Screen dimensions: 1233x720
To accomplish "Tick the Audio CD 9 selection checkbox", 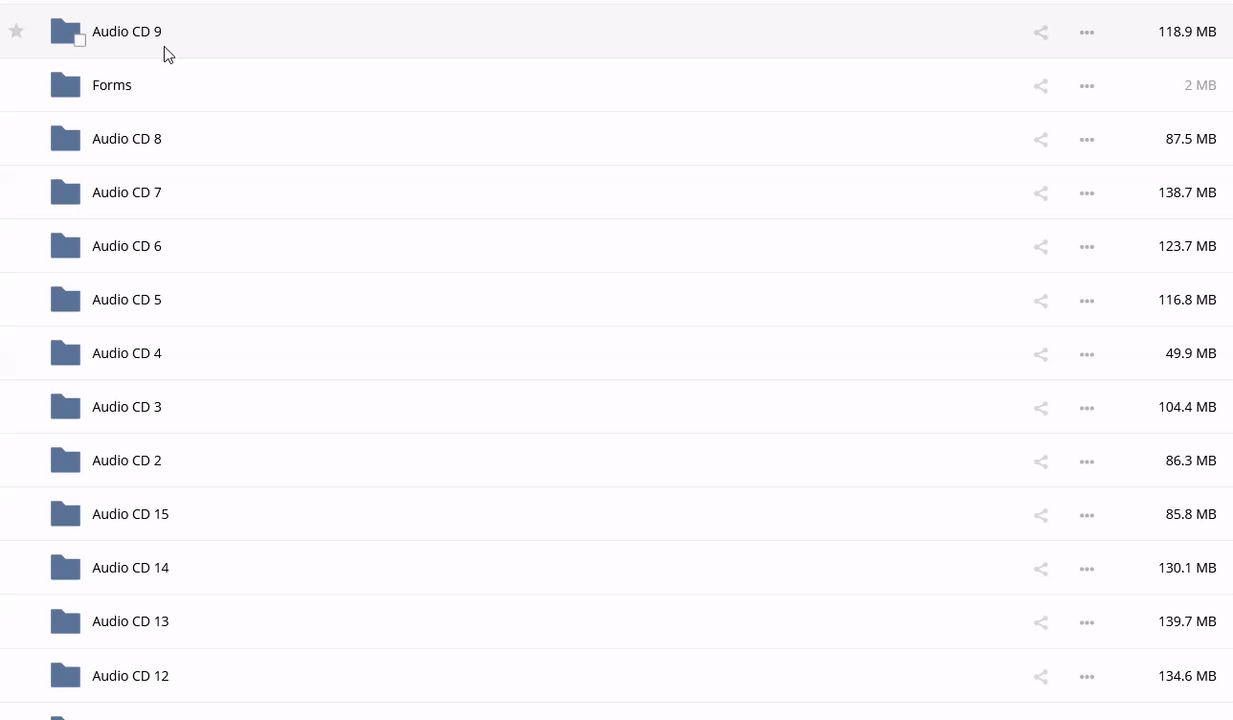I will (80, 41).
